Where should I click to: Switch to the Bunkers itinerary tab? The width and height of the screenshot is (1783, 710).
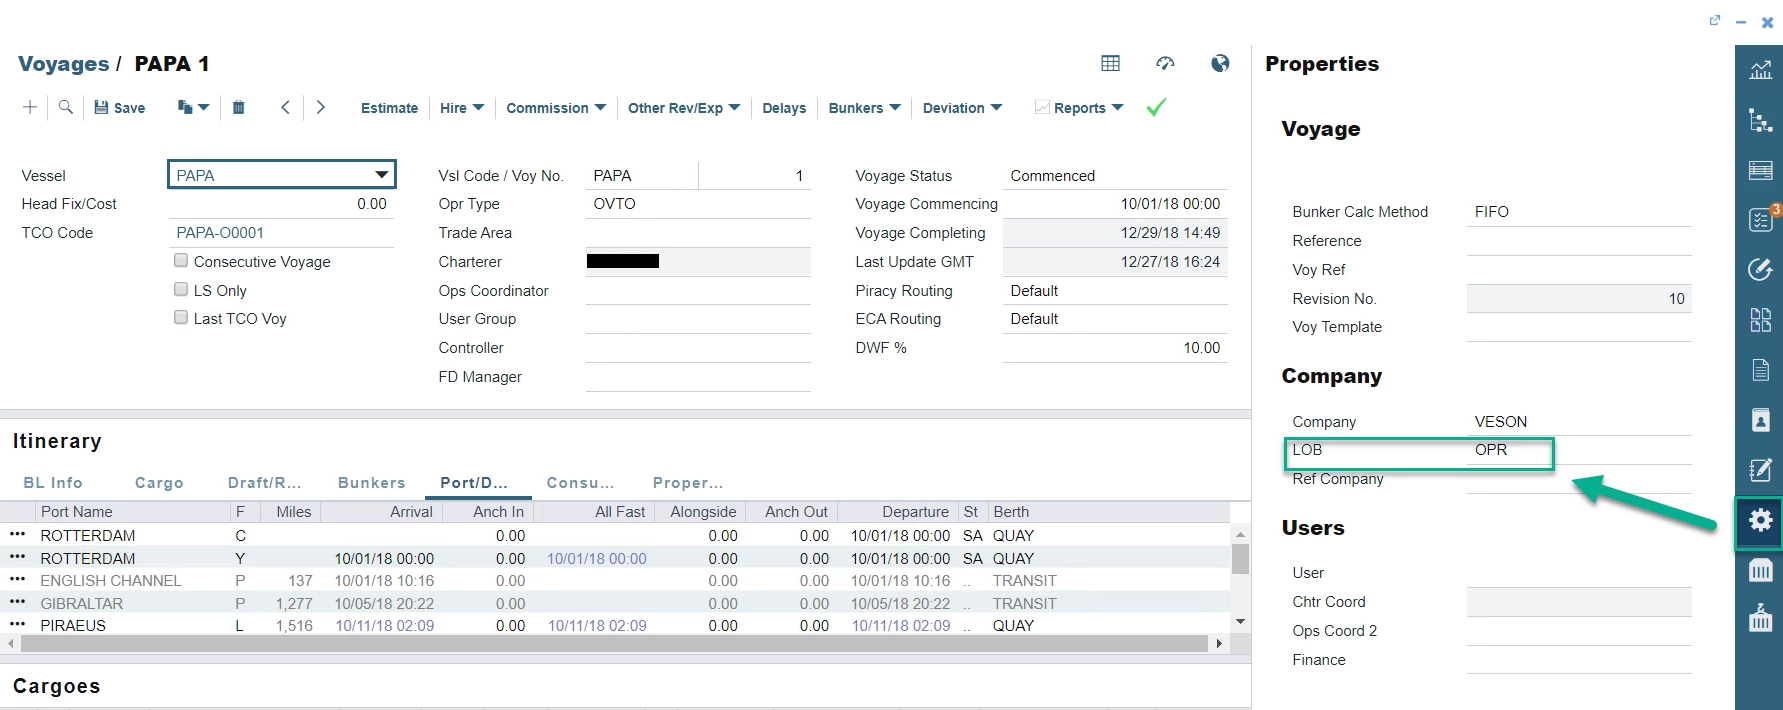371,483
